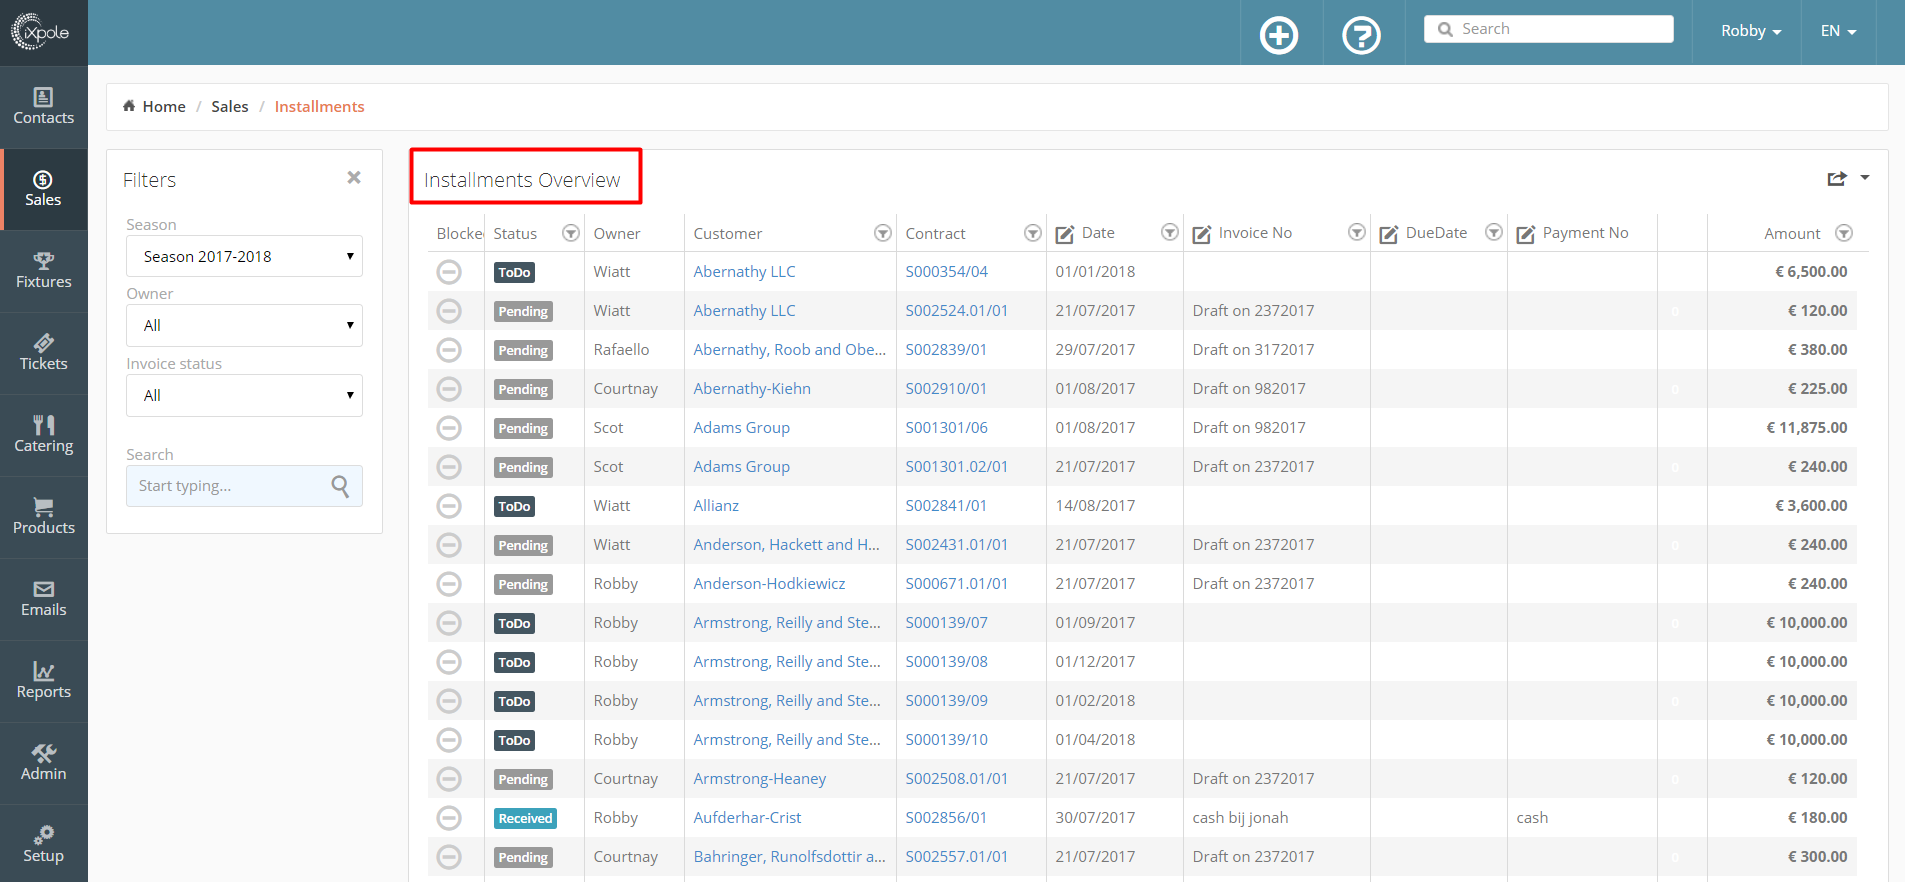Viewport: 1905px width, 882px height.
Task: Open the Reports sidebar section
Action: 43,681
